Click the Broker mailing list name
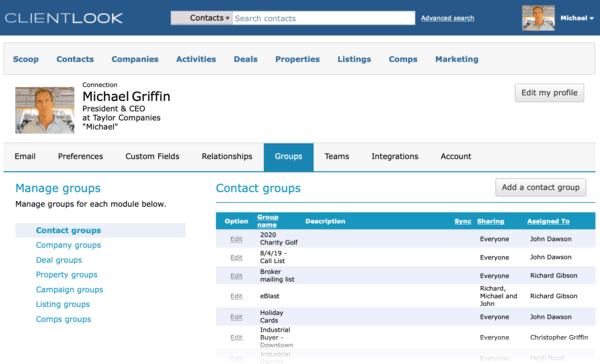 277,275
